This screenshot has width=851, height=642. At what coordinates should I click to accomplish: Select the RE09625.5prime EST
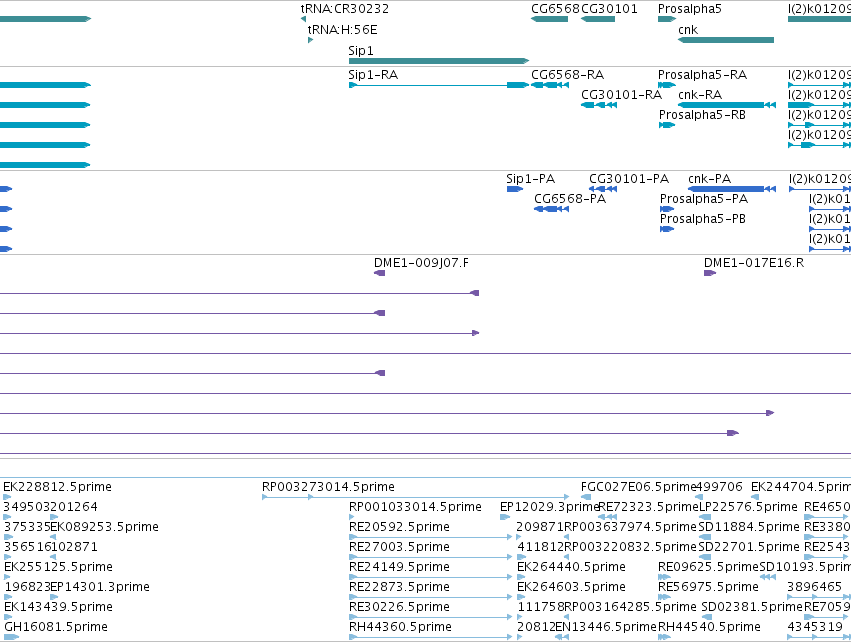[x=665, y=577]
